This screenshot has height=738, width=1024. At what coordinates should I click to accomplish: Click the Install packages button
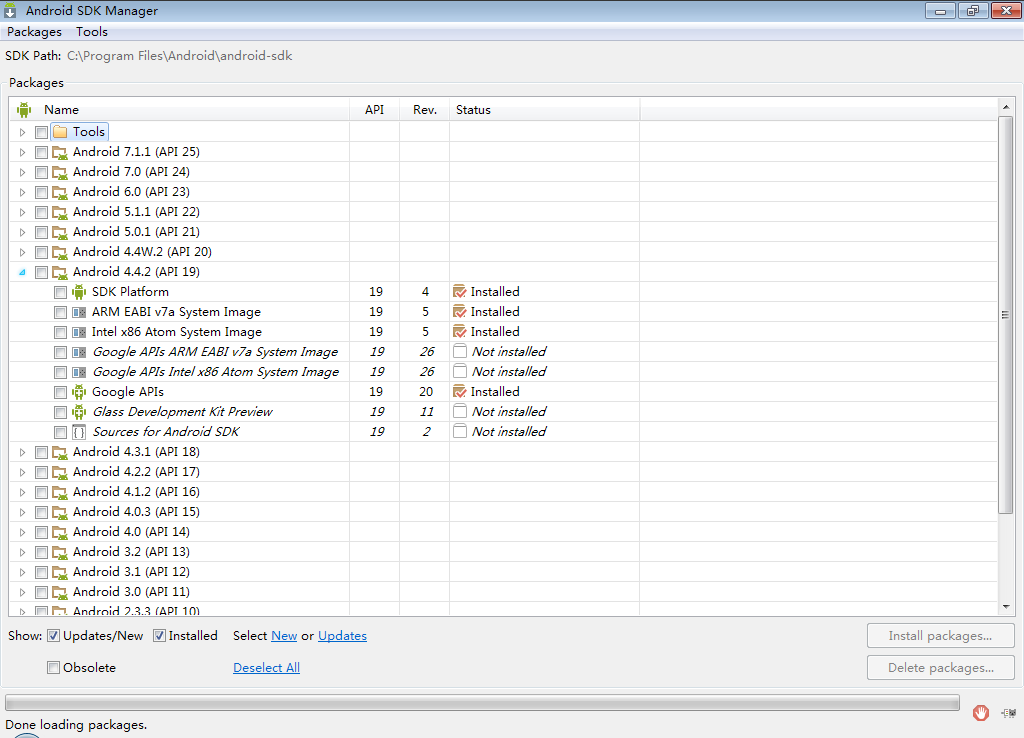click(940, 635)
